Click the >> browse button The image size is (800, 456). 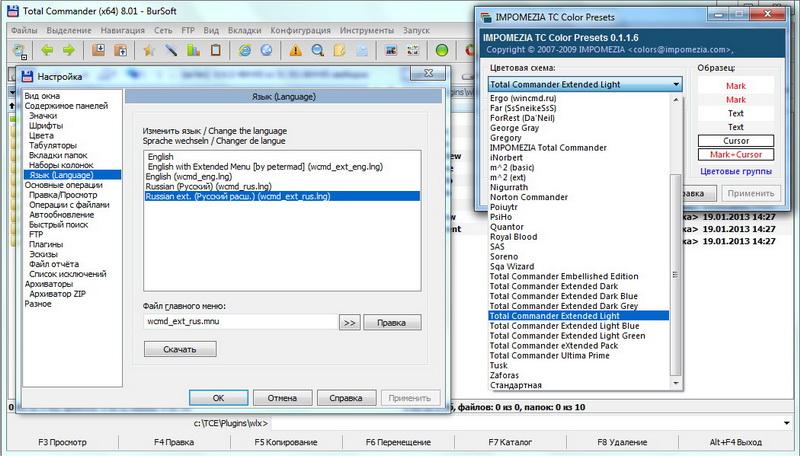point(349,322)
